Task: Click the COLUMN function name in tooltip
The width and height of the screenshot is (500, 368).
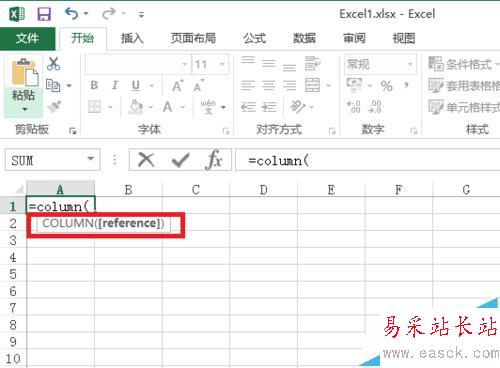Action: (68, 223)
